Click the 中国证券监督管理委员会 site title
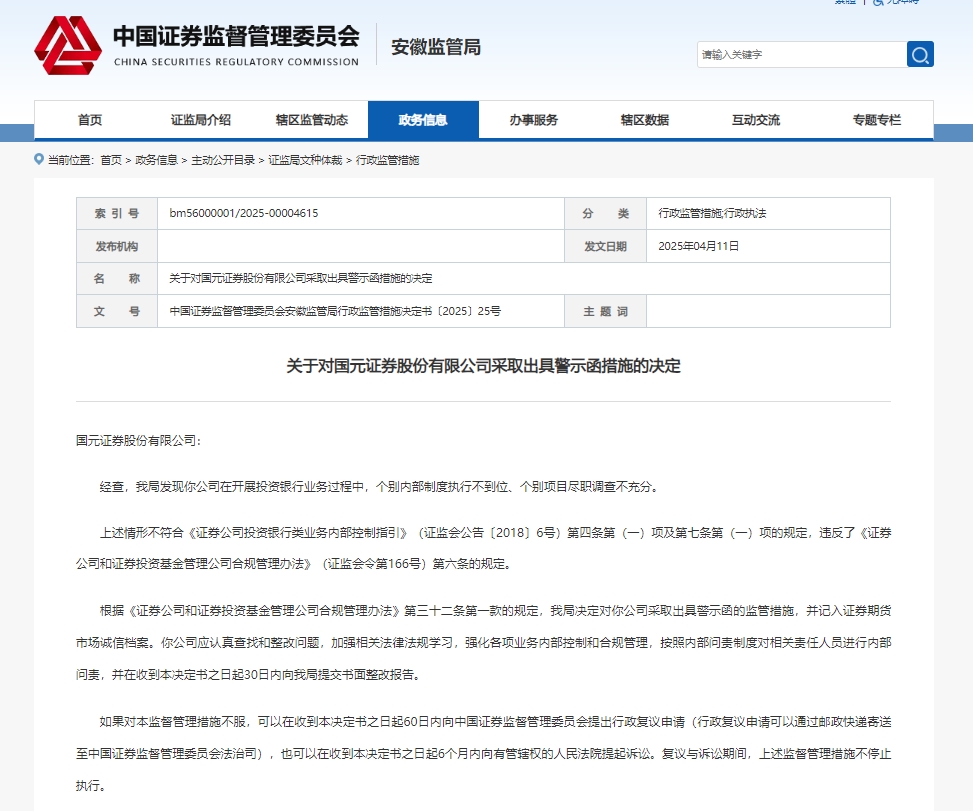The image size is (973, 811). (236, 37)
